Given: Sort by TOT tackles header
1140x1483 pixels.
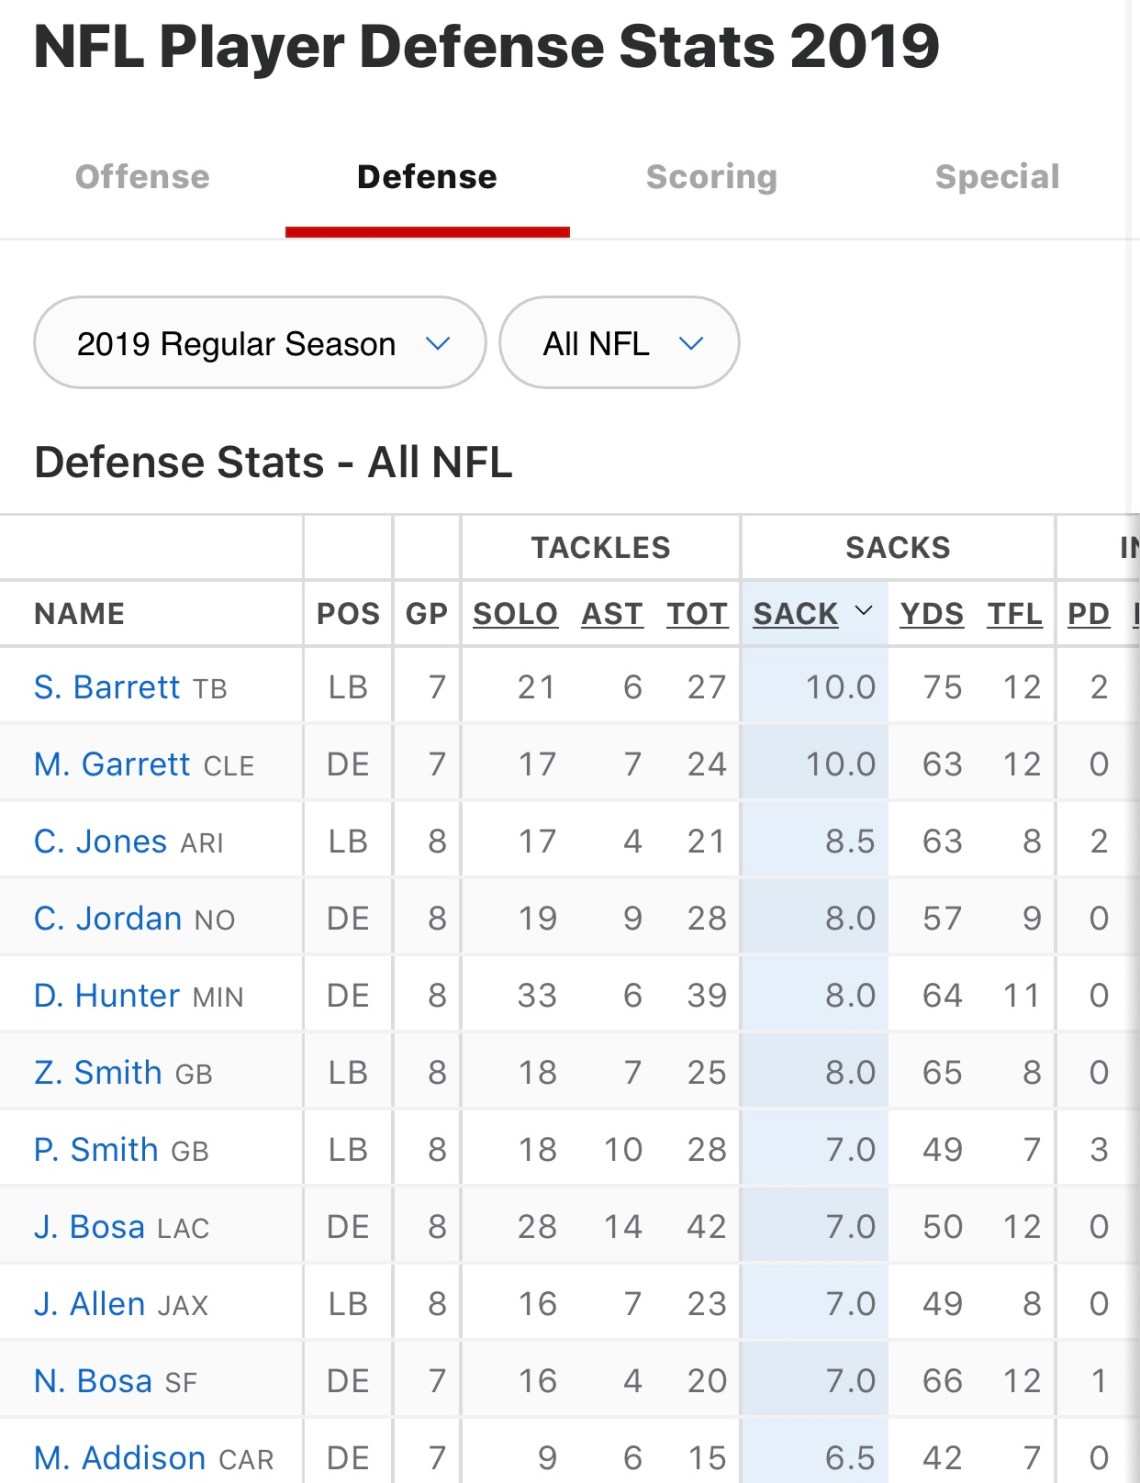Looking at the screenshot, I should pos(697,613).
